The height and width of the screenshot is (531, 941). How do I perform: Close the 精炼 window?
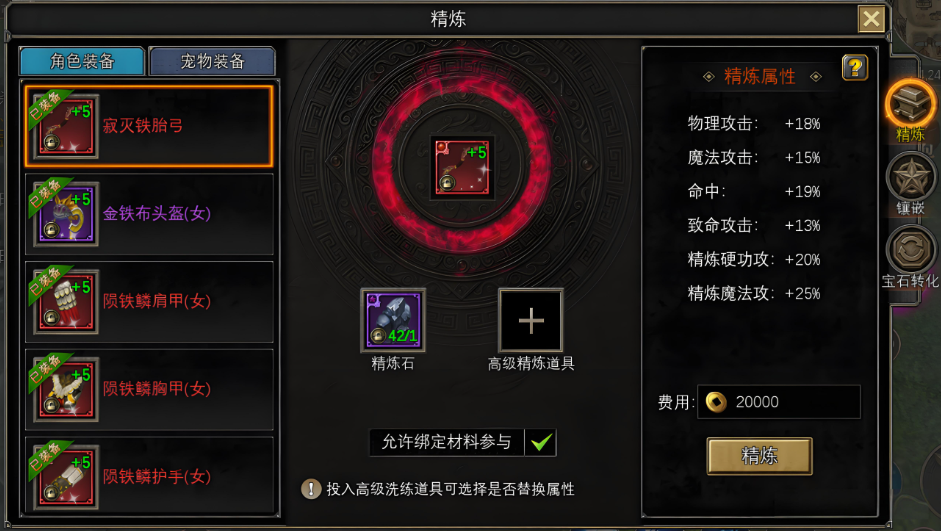click(x=871, y=19)
